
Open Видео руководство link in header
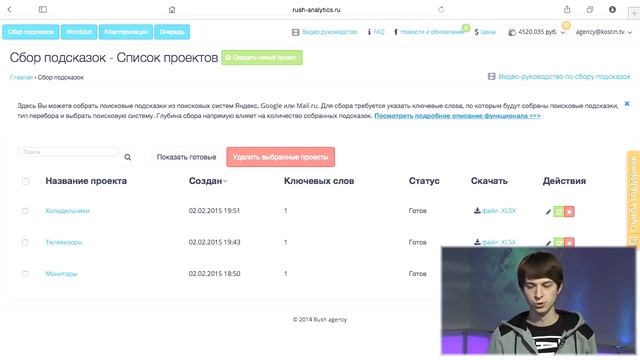click(324, 32)
